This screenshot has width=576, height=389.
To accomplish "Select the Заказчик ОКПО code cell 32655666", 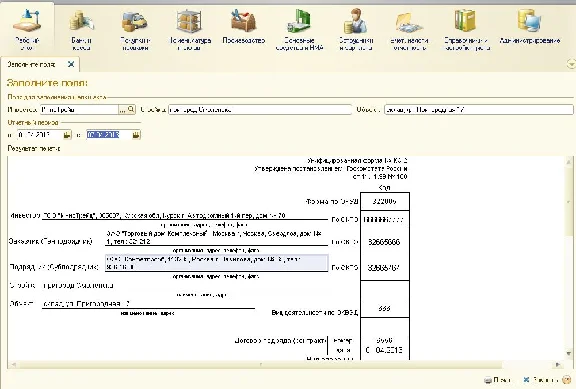I will [385, 242].
